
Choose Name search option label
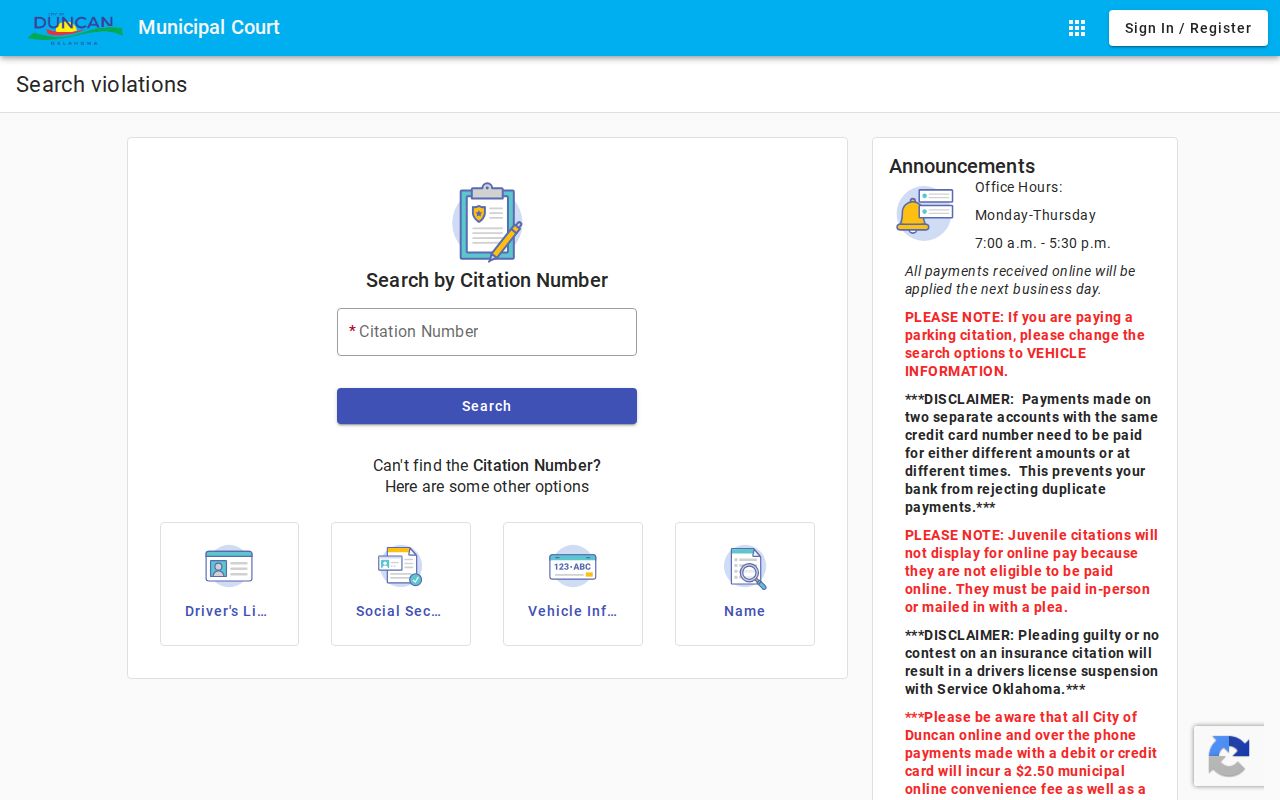pyautogui.click(x=745, y=611)
